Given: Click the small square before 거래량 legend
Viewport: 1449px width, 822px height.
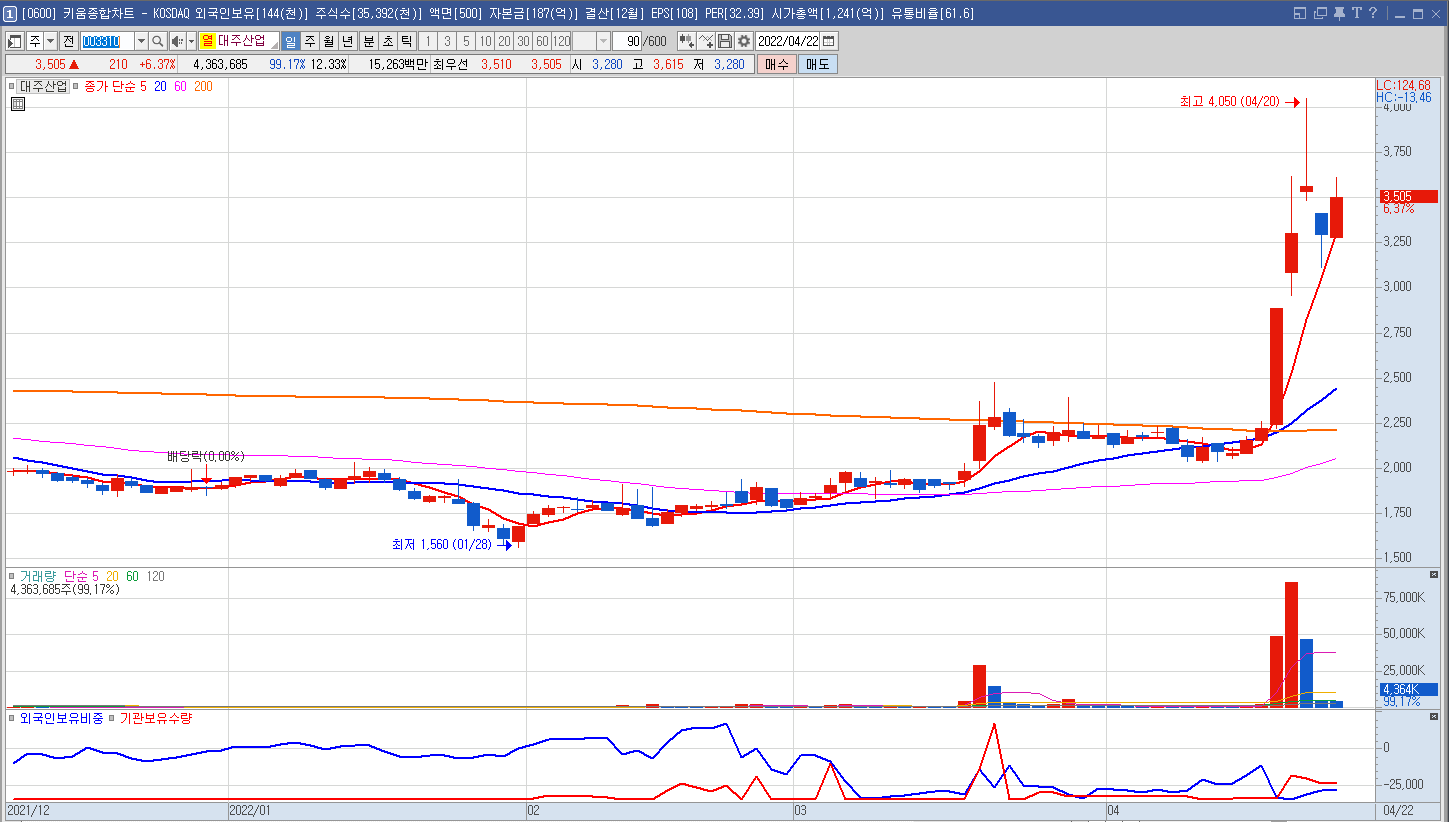Looking at the screenshot, I should pyautogui.click(x=13, y=577).
